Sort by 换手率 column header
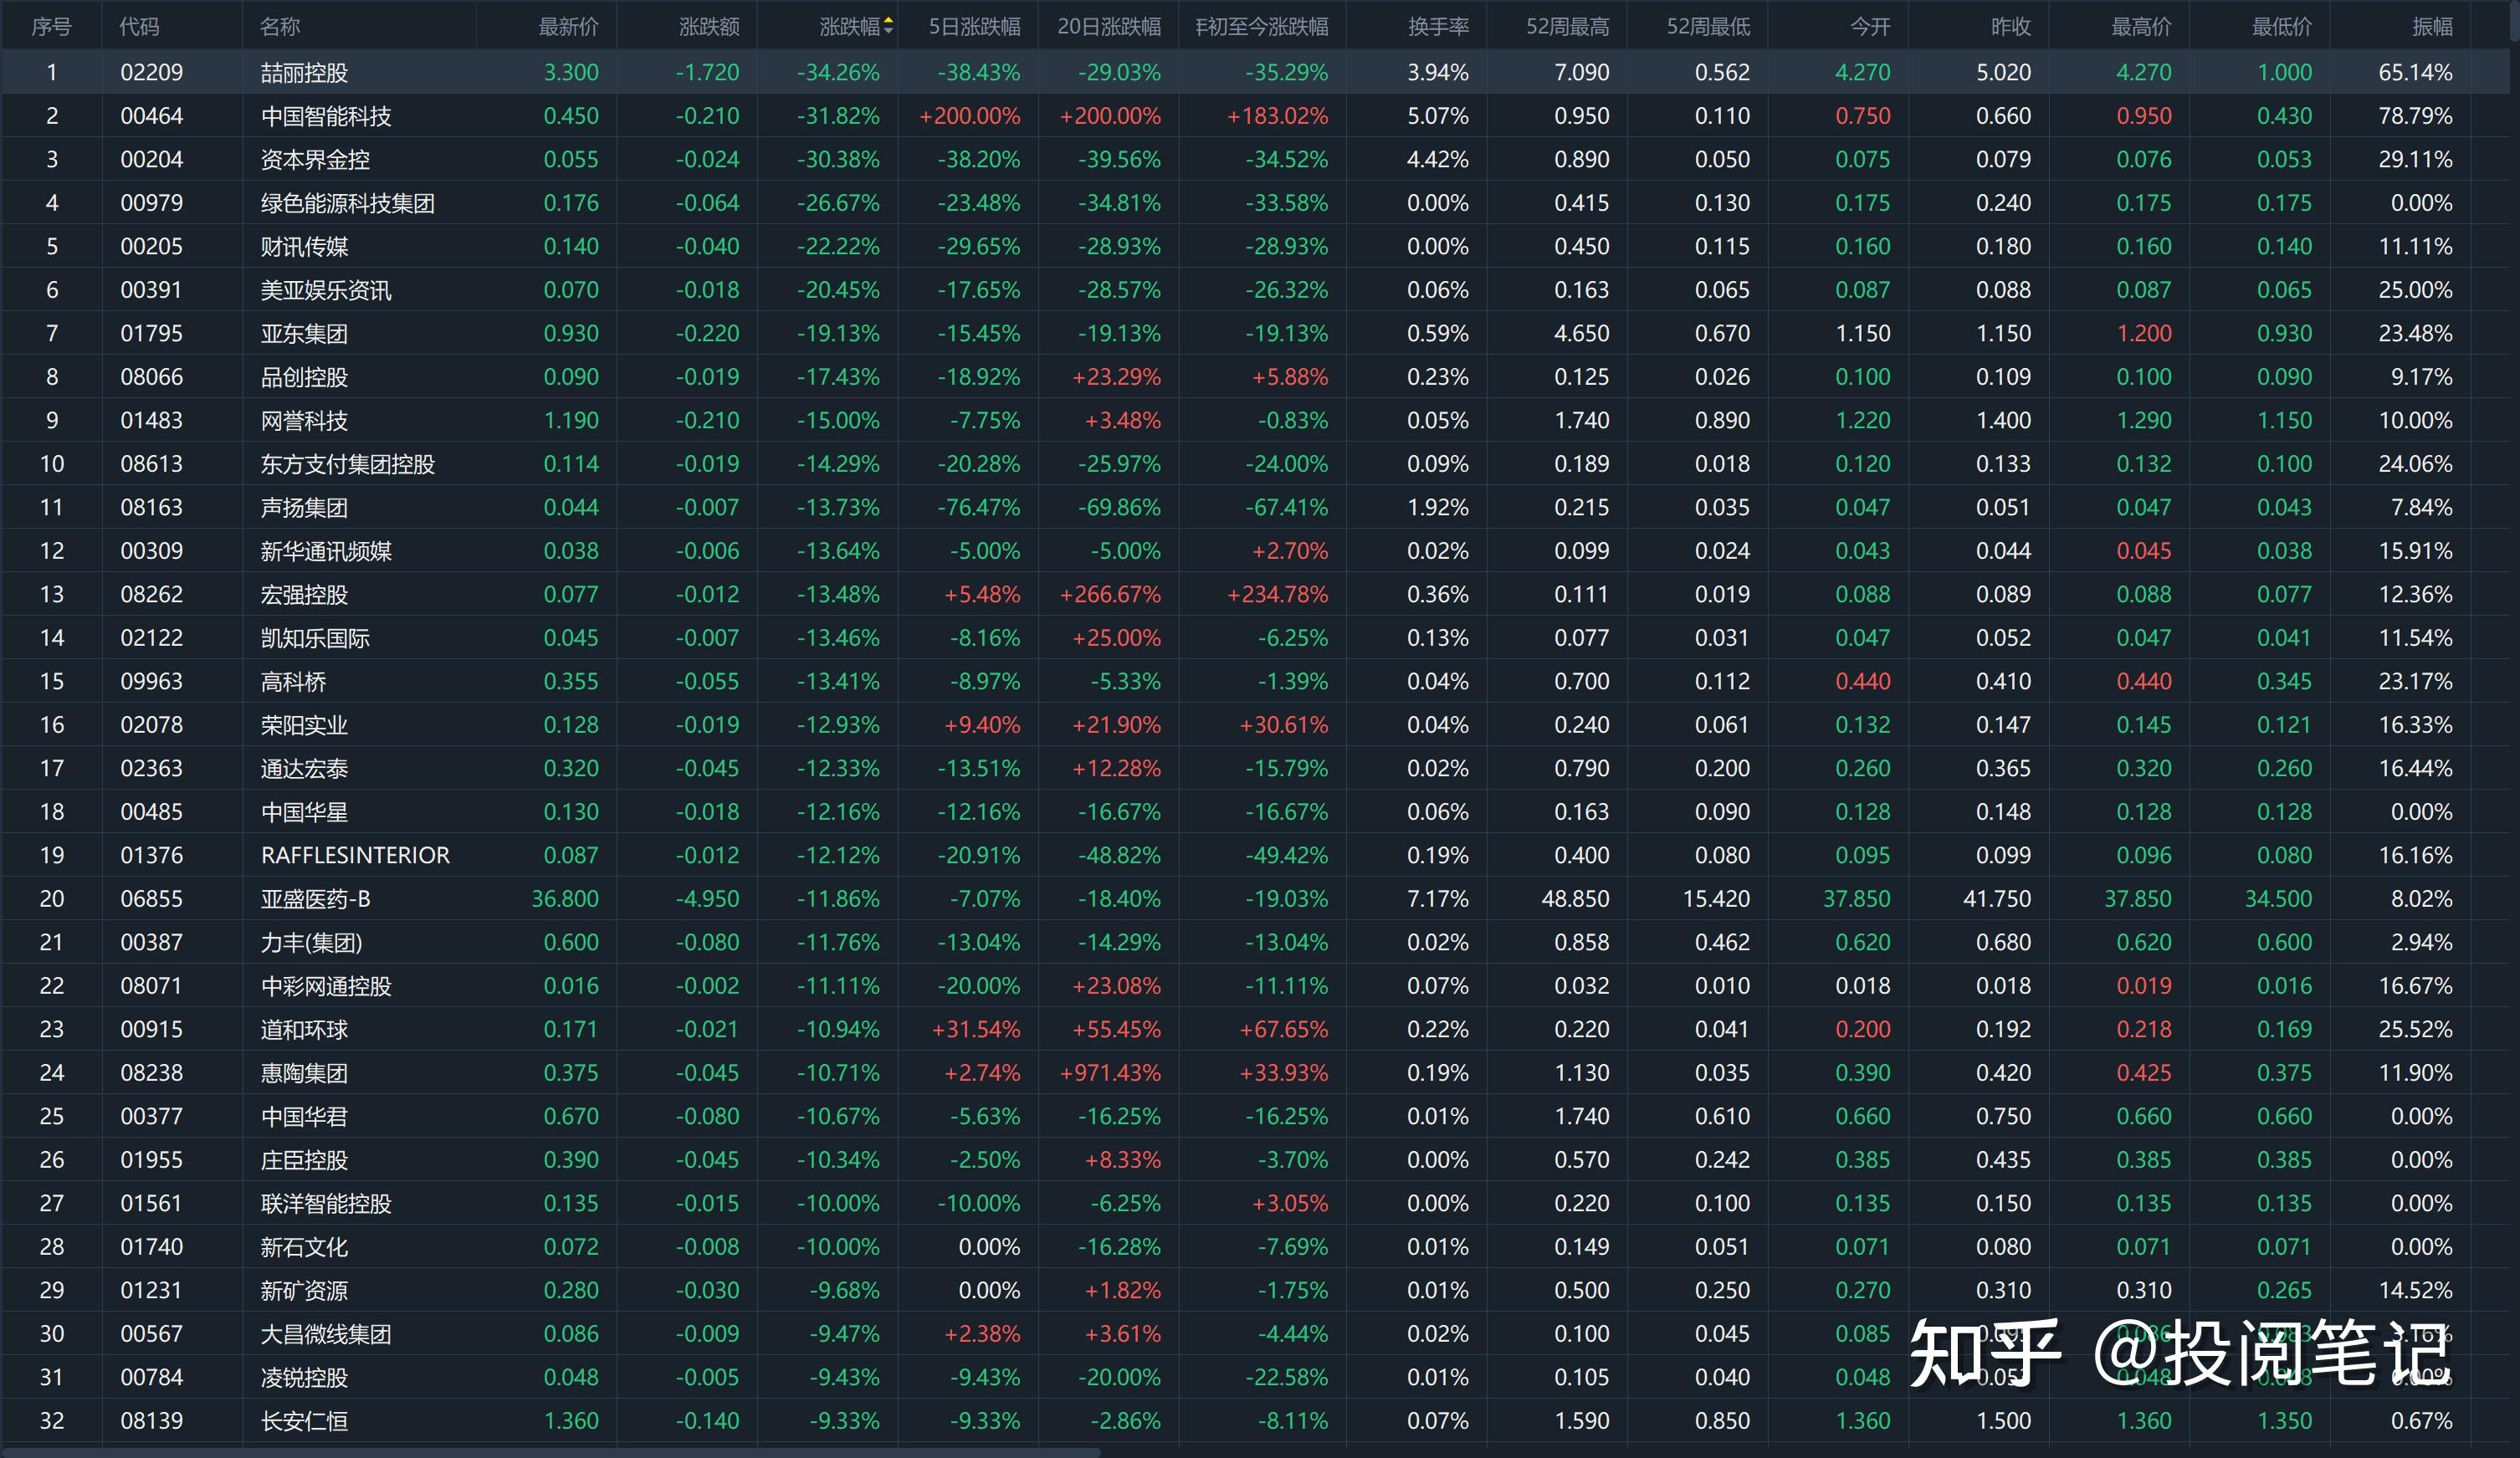The height and width of the screenshot is (1458, 2520). click(1439, 27)
